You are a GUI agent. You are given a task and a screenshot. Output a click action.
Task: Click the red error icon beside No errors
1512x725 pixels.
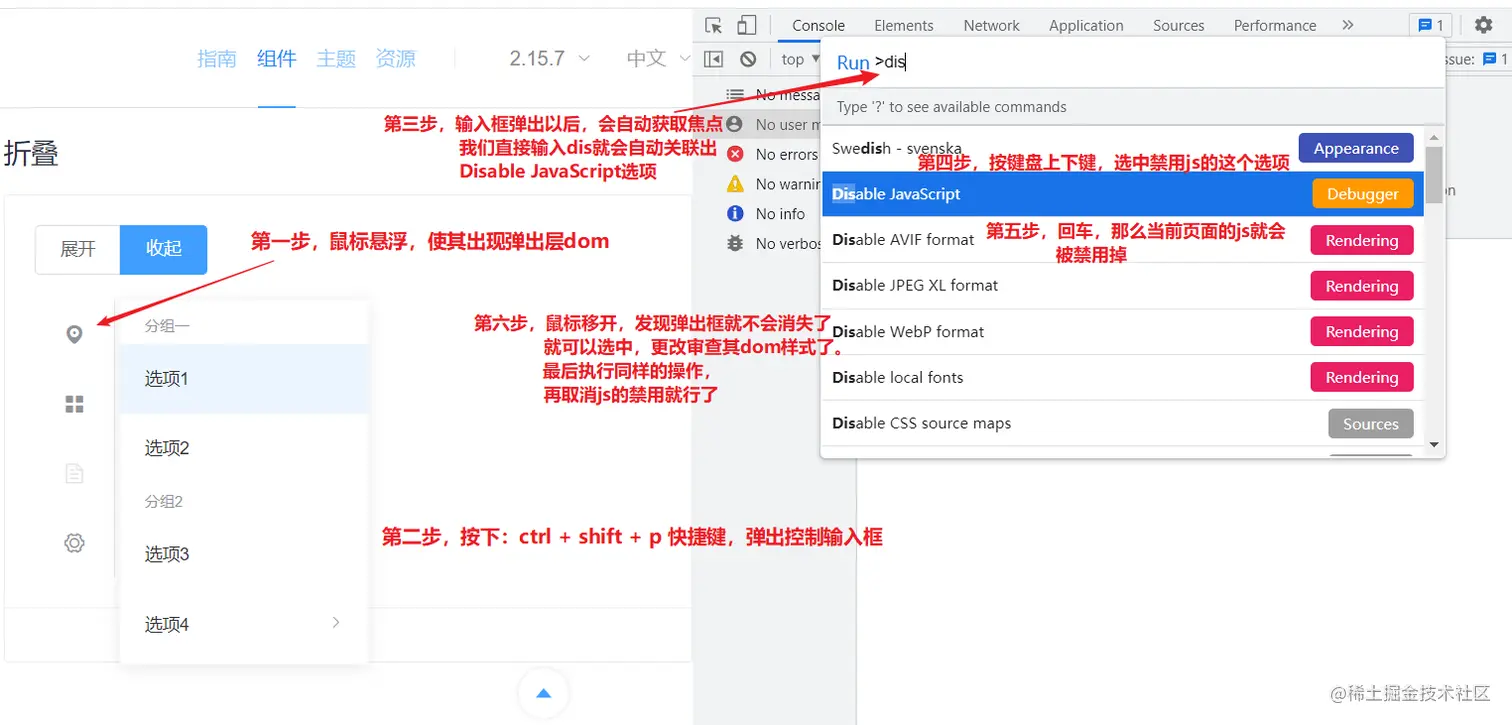[x=735, y=154]
